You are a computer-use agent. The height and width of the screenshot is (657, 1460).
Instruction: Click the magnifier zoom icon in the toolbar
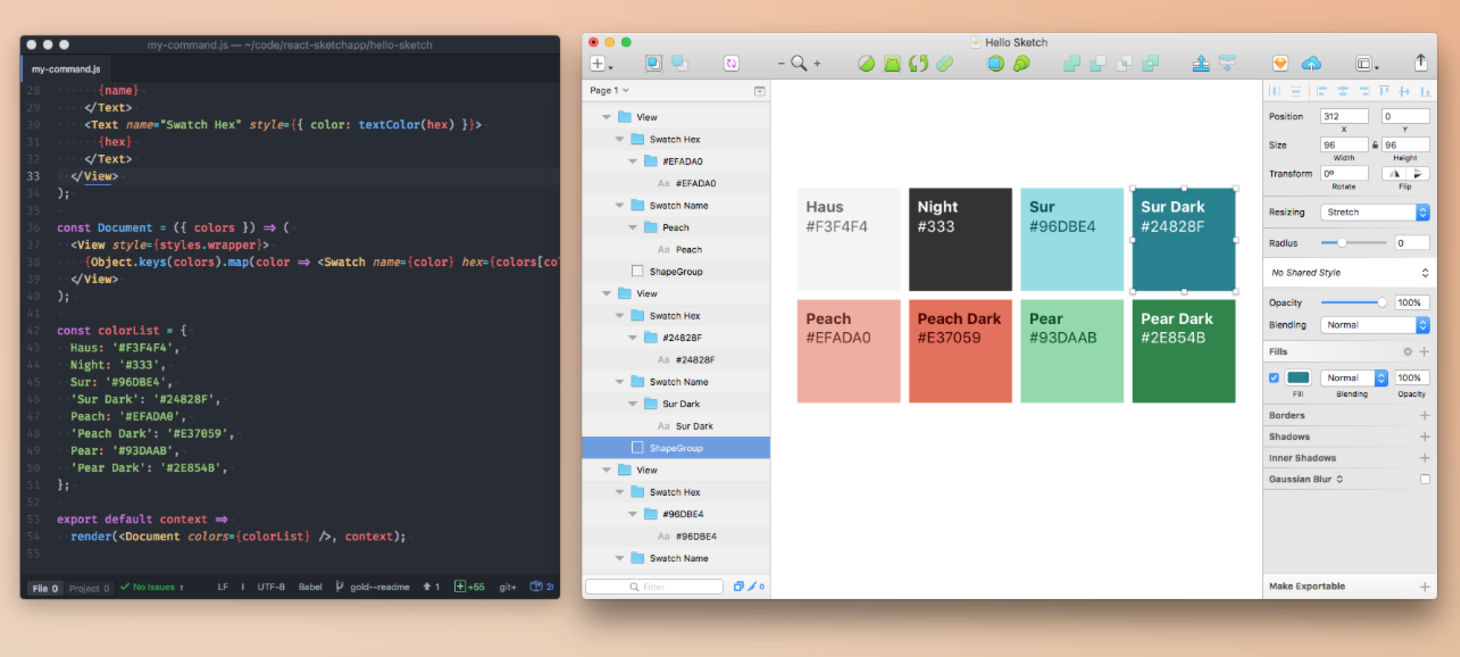tap(799, 63)
